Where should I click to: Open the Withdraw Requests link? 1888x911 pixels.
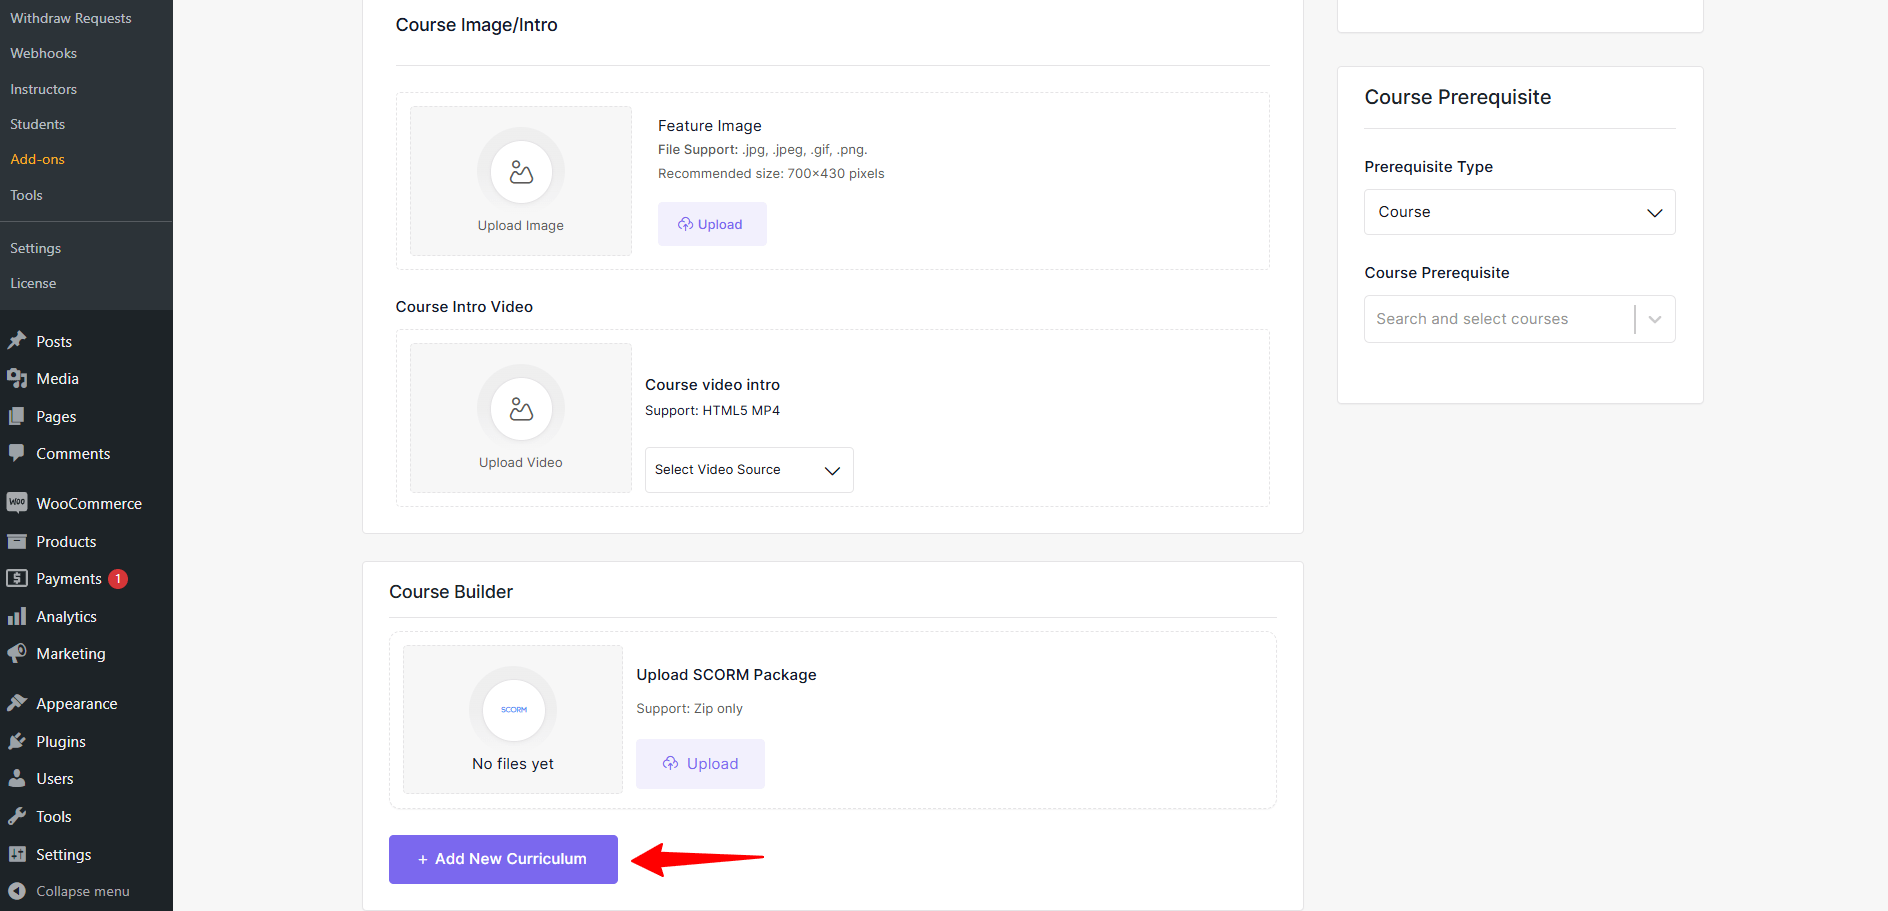71,18
